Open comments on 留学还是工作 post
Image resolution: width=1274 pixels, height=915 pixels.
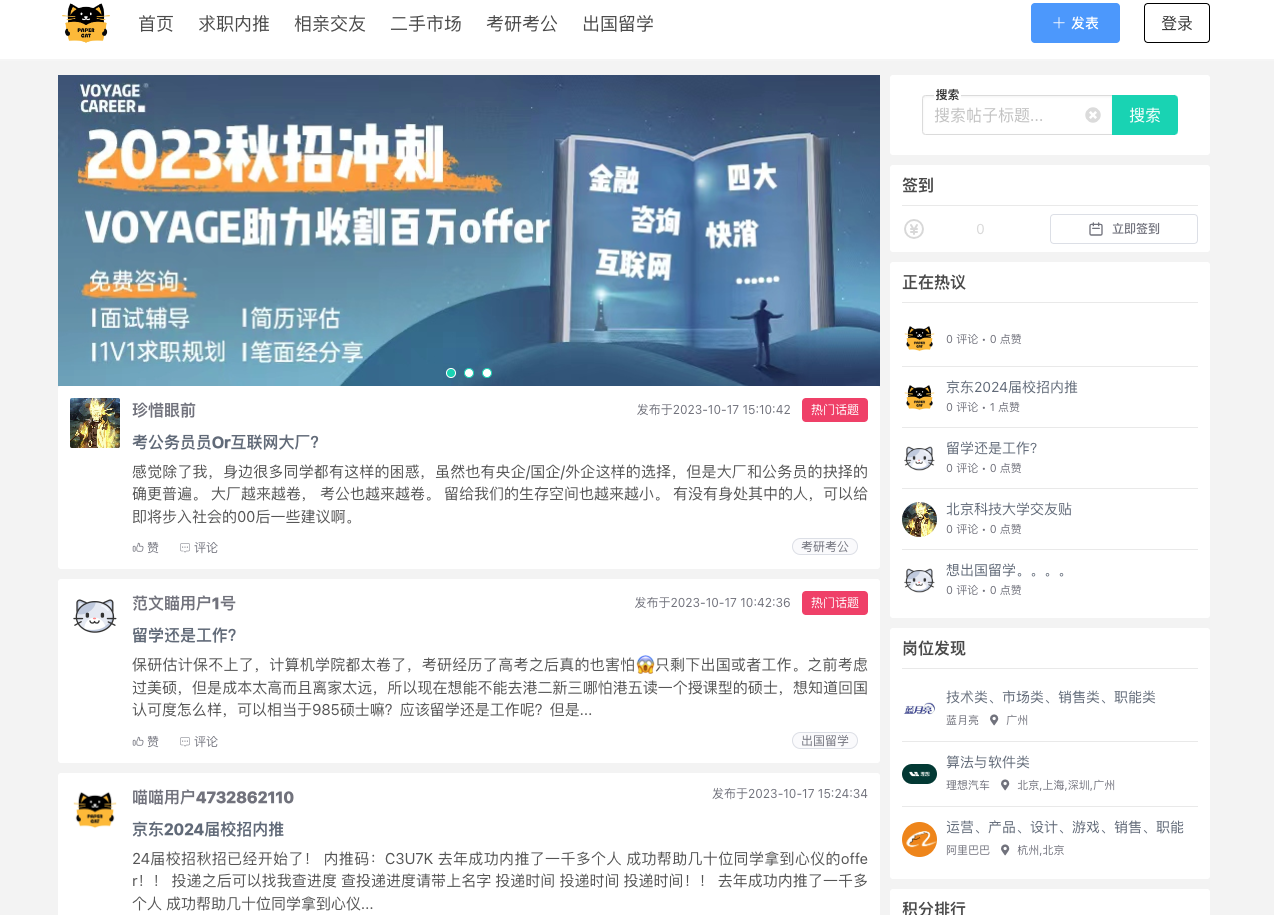(199, 741)
